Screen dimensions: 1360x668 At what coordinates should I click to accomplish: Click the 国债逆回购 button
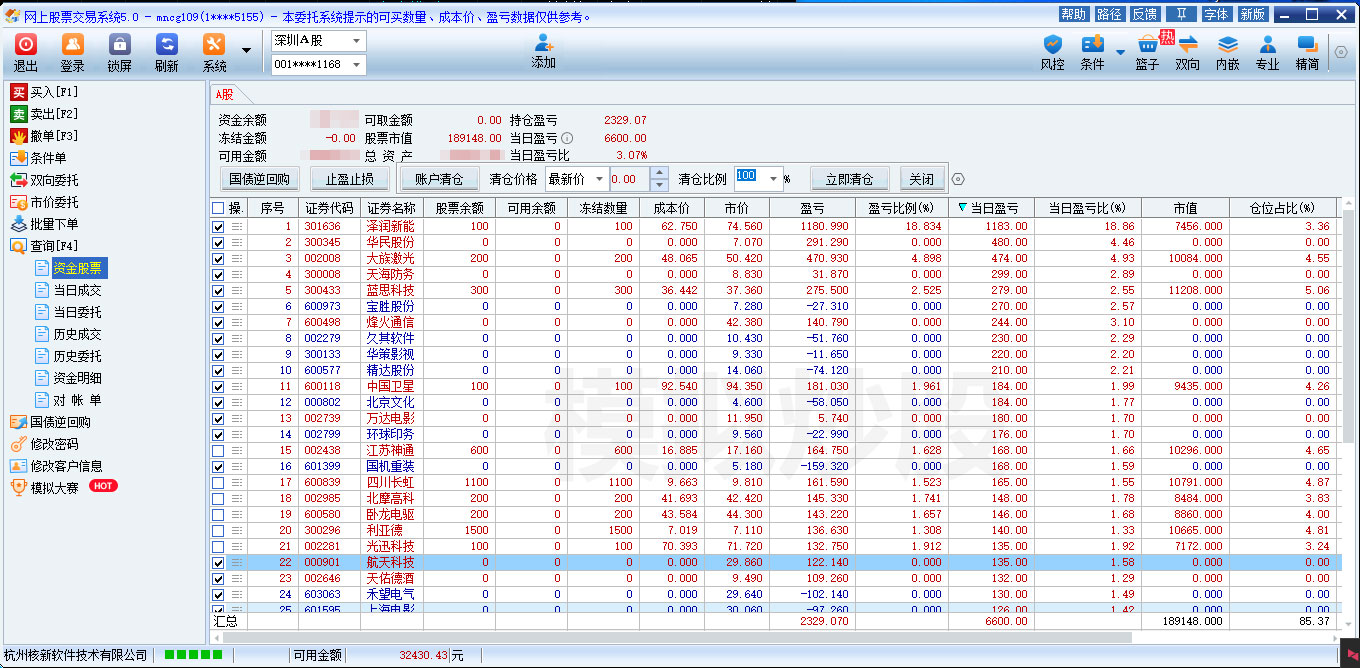(259, 179)
